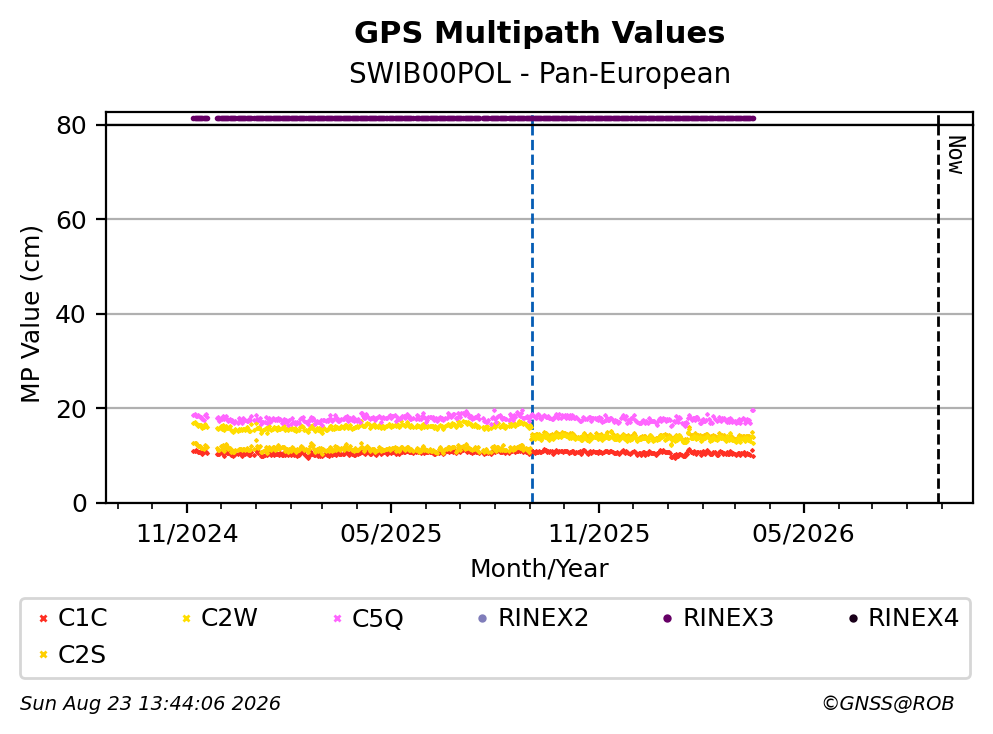Click the y-axis value 20

tap(72, 409)
